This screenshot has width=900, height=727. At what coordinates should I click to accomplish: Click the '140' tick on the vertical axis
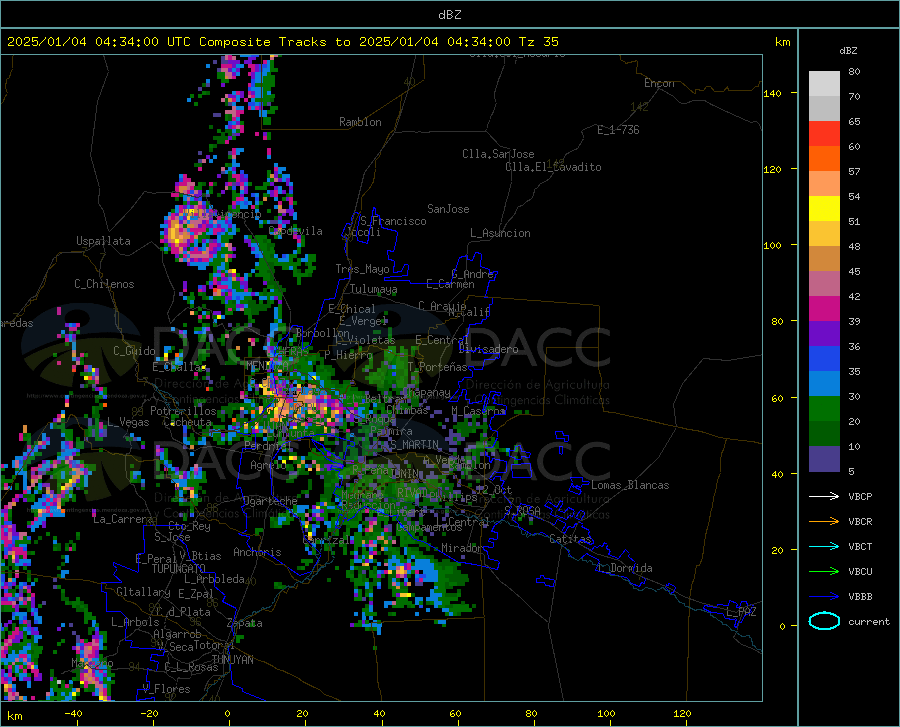(x=772, y=93)
